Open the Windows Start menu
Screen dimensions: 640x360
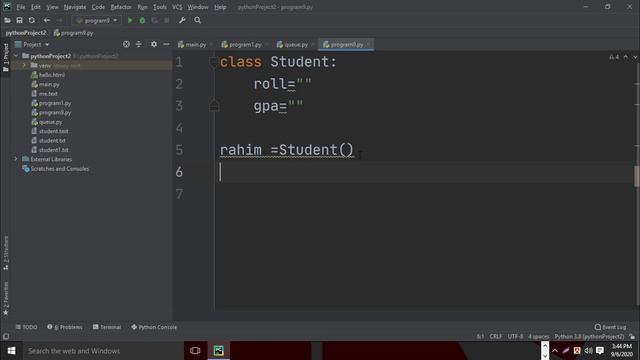(x=11, y=351)
